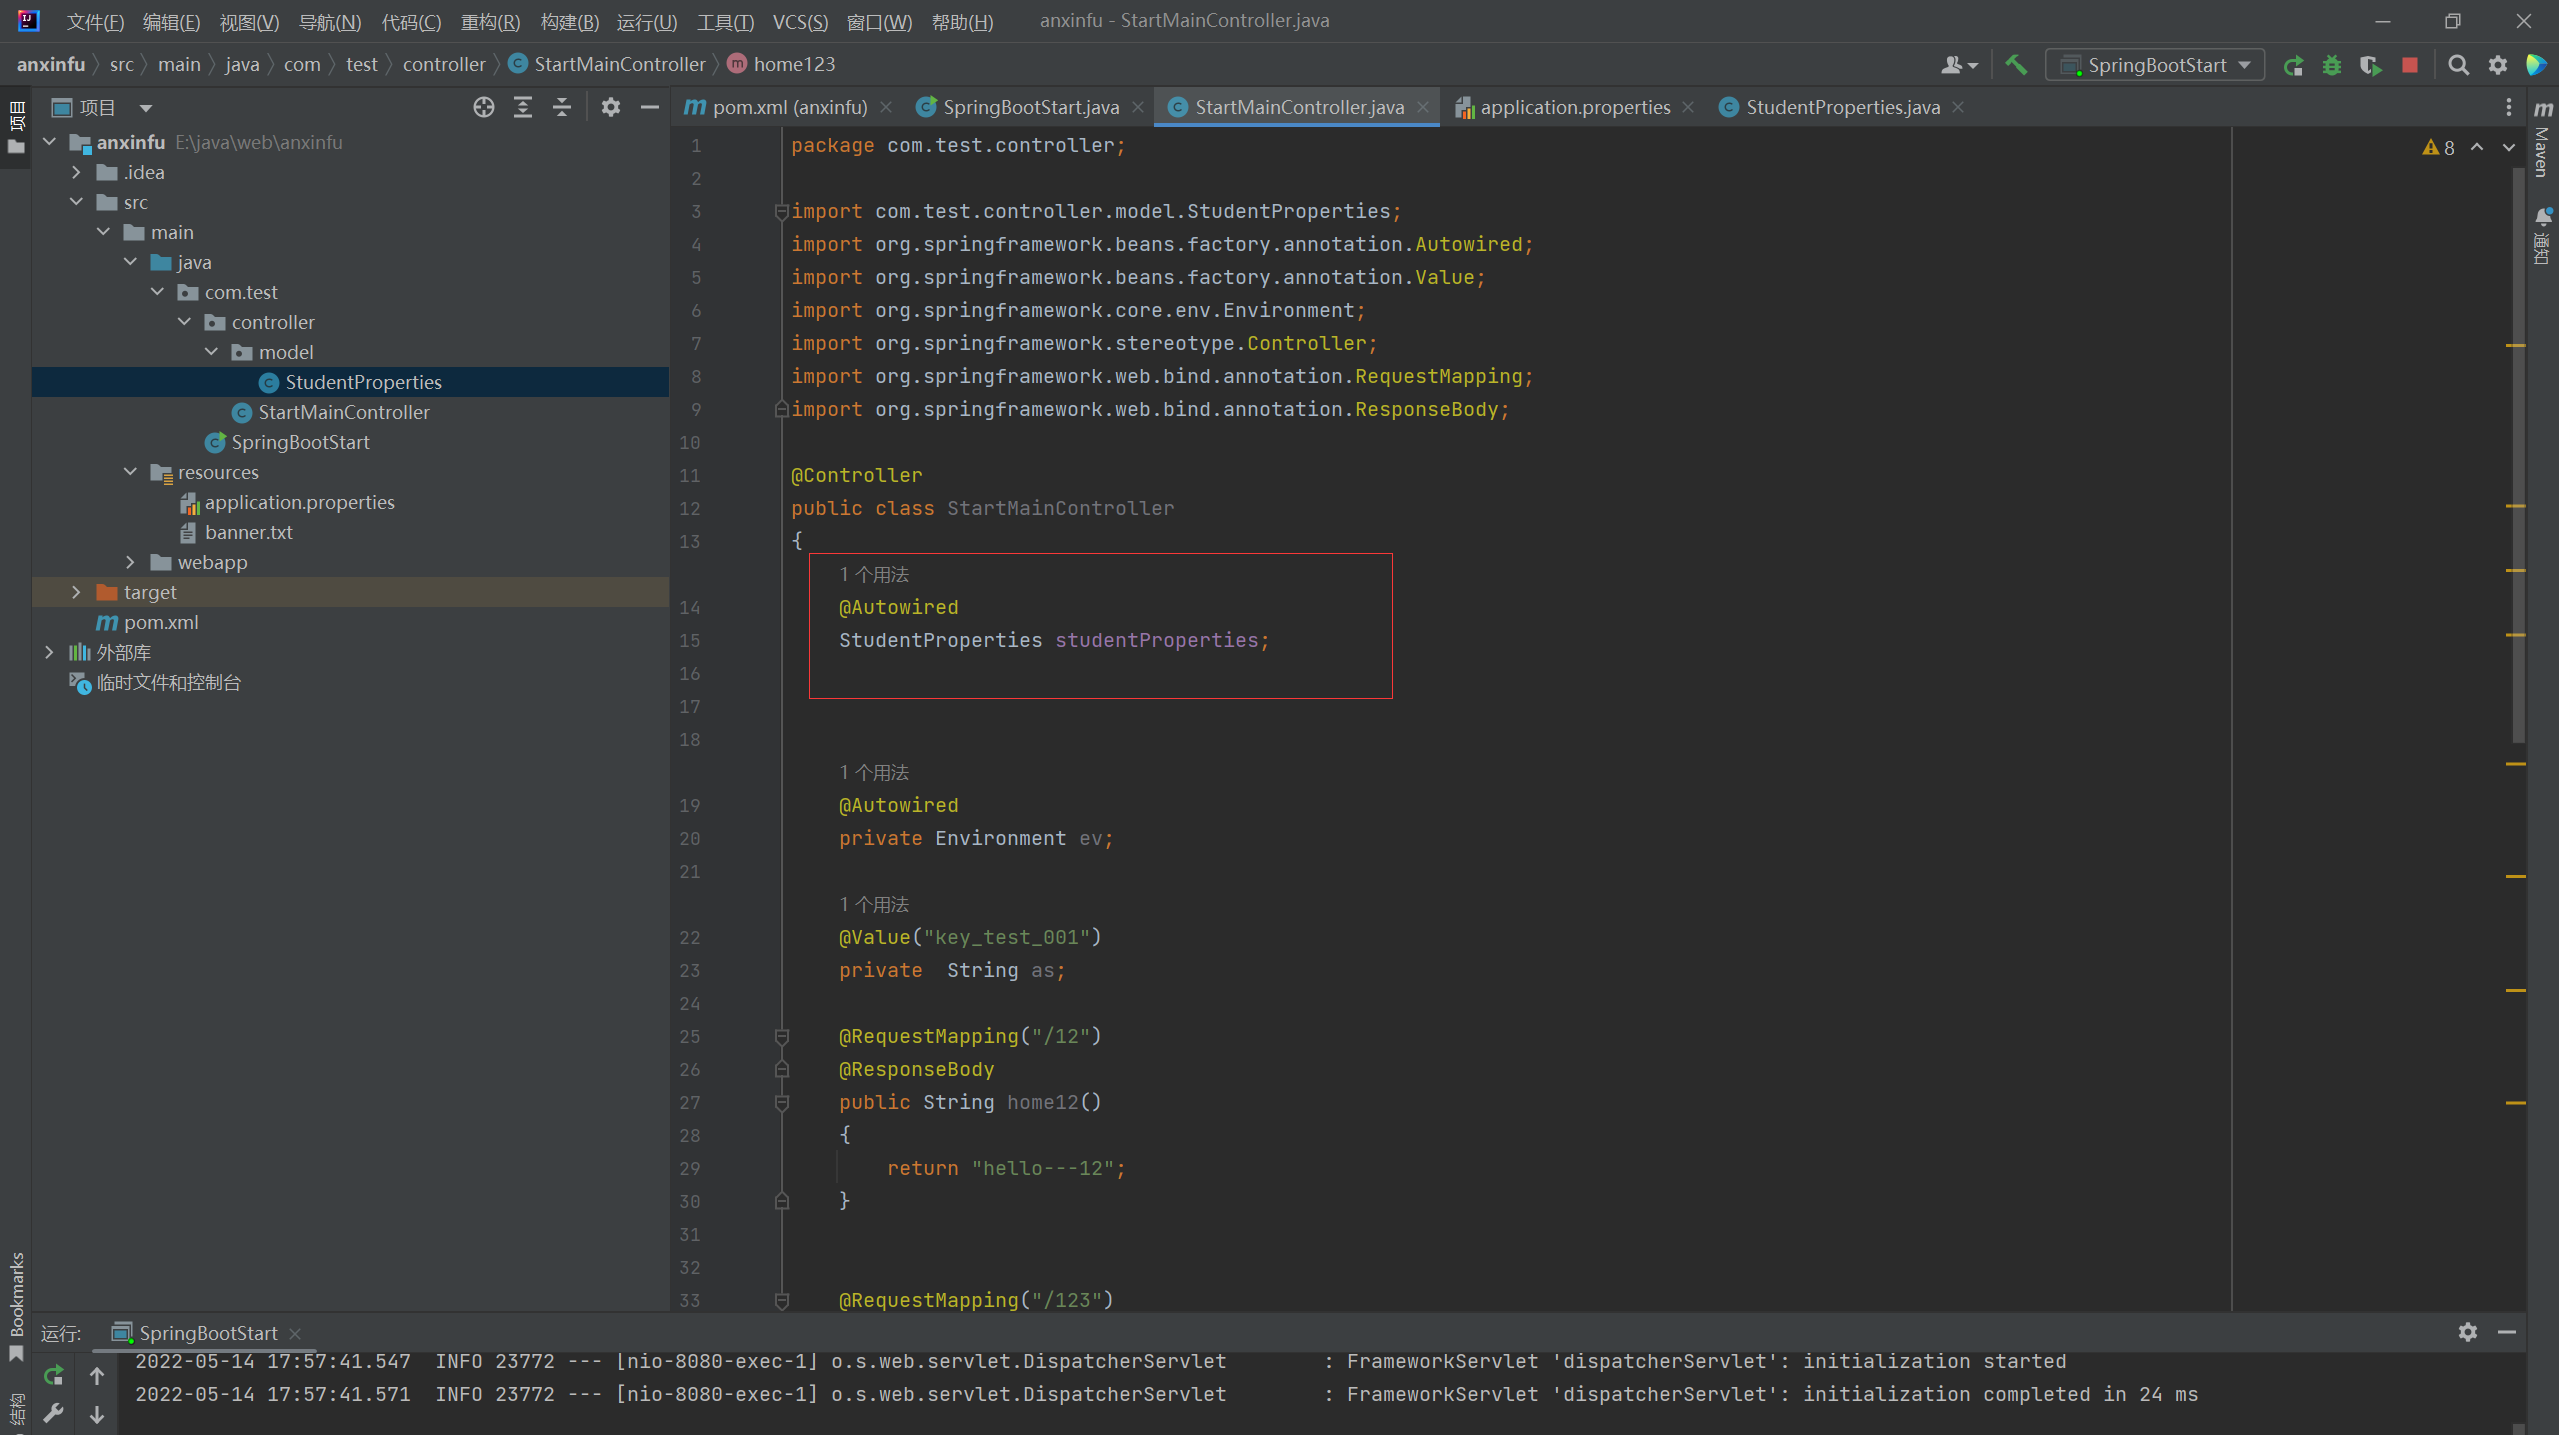Image resolution: width=2559 pixels, height=1435 pixels.
Task: Click the StartMainController breadcrumb
Action: [619, 64]
